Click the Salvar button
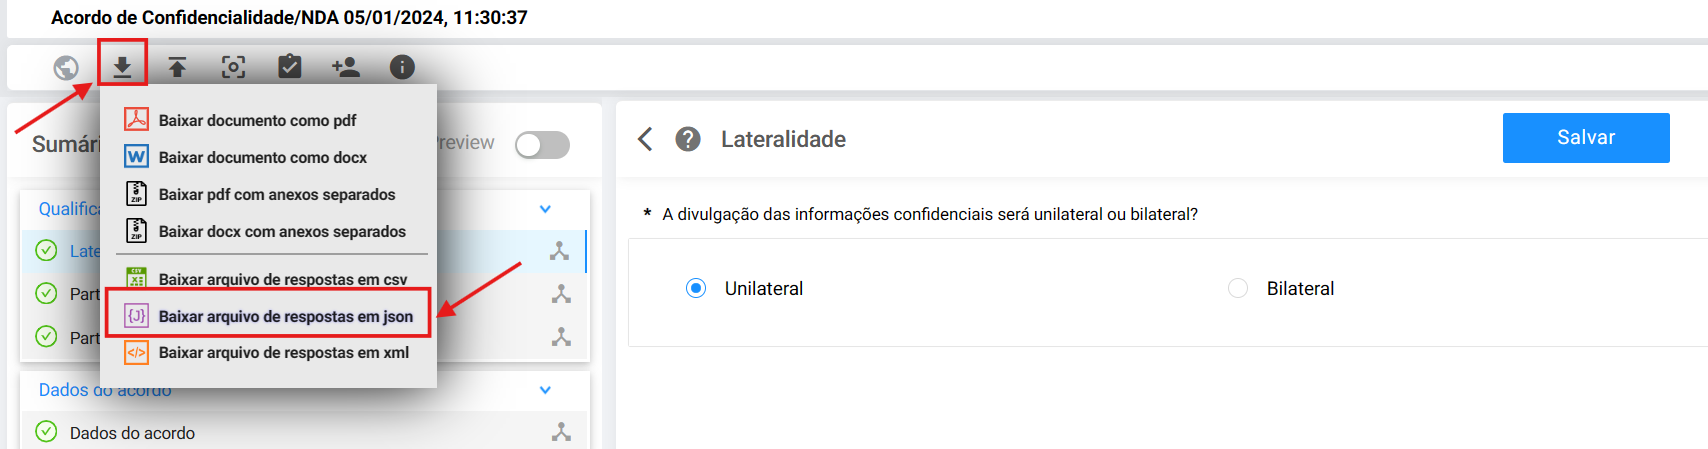1708x449 pixels. coord(1586,138)
